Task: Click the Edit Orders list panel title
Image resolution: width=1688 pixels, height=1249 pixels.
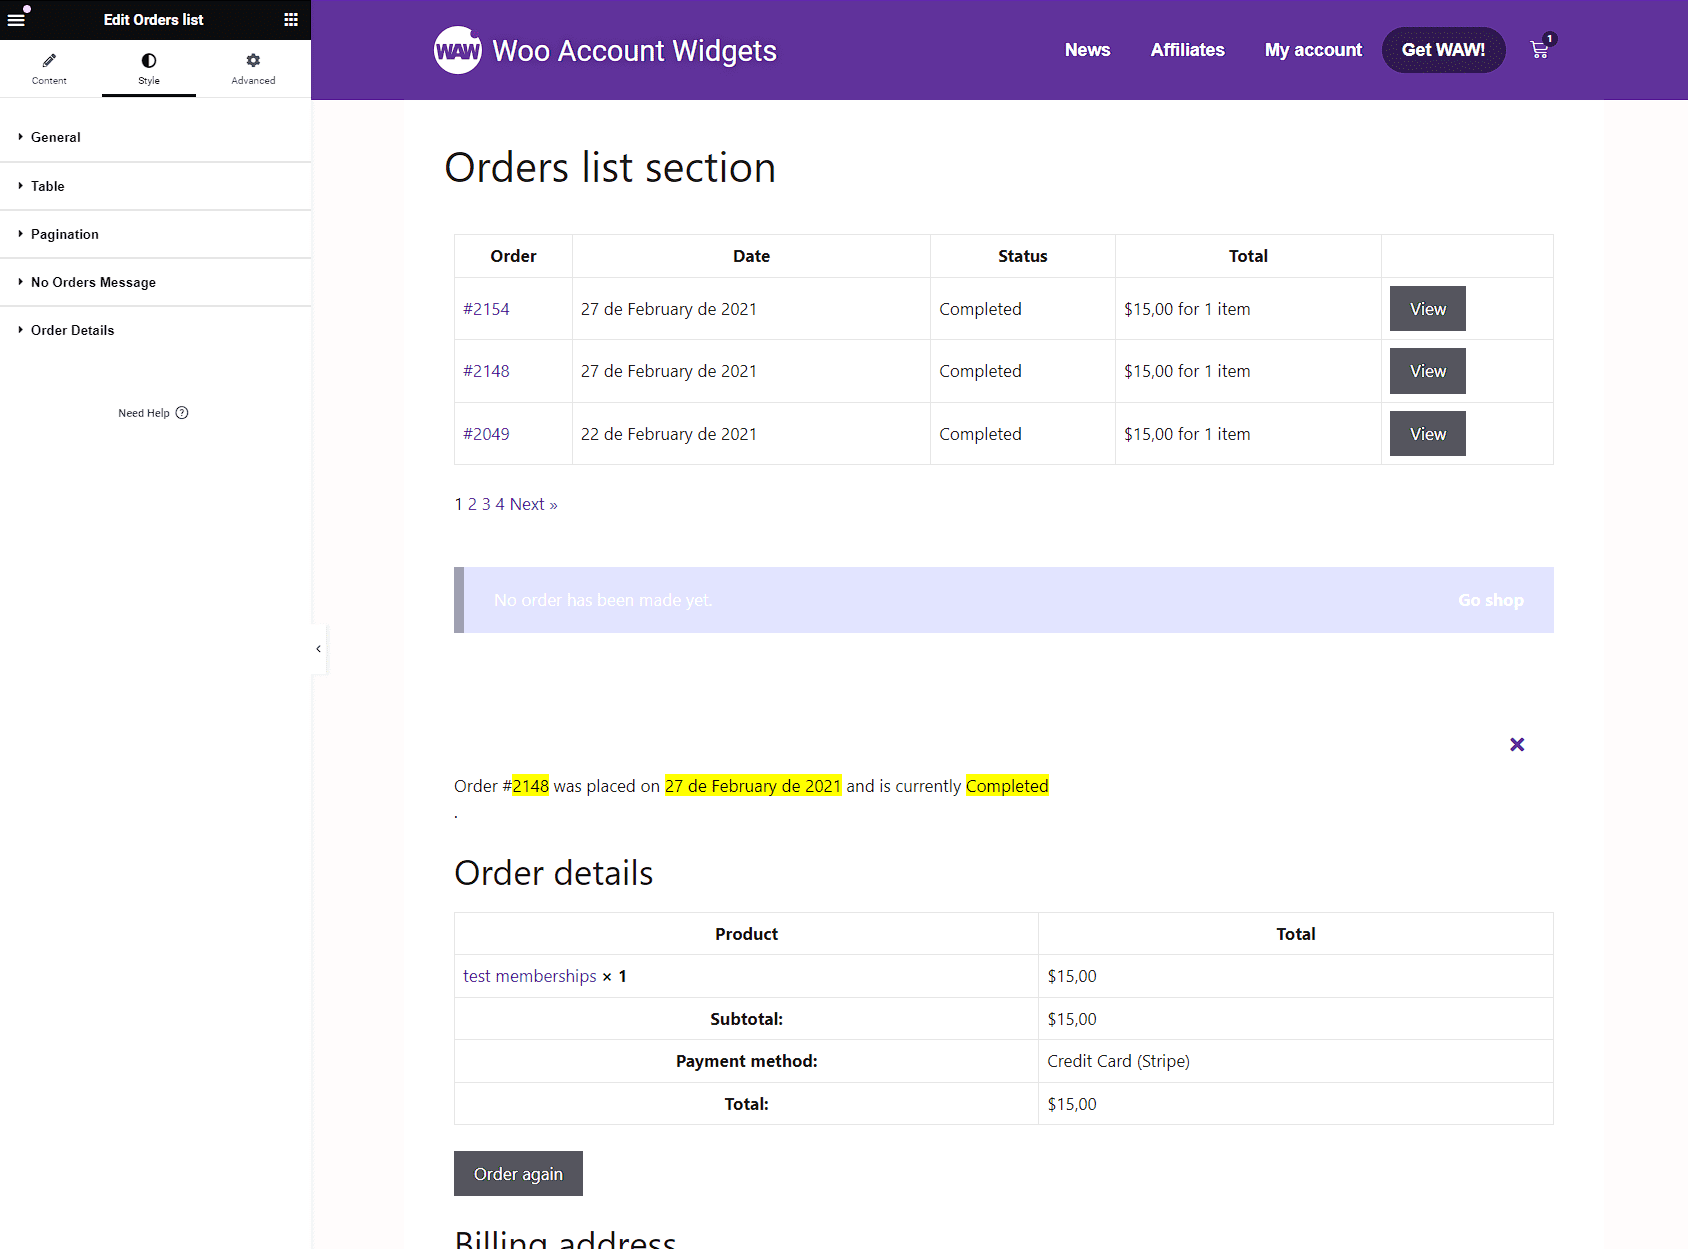Action: point(153,20)
